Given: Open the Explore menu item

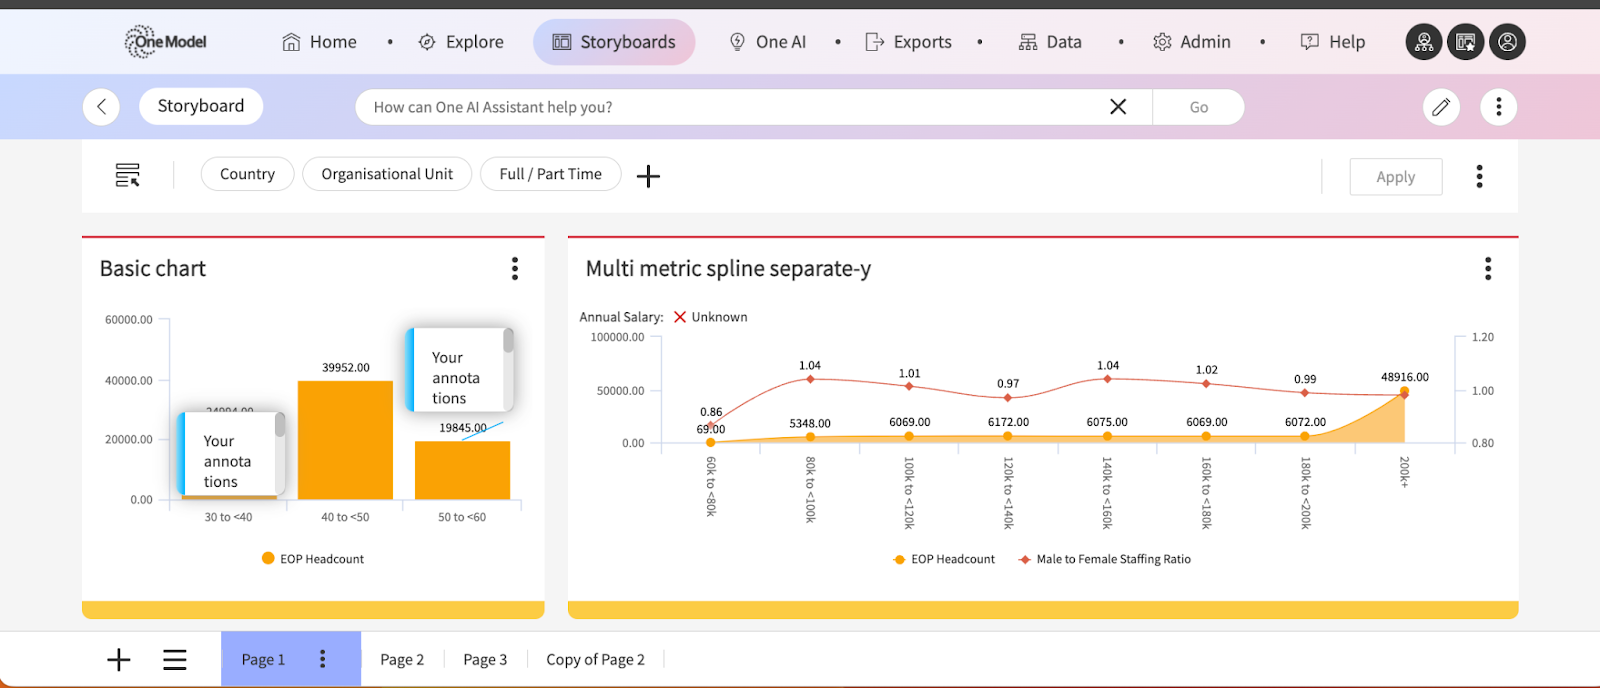Looking at the screenshot, I should pos(461,42).
